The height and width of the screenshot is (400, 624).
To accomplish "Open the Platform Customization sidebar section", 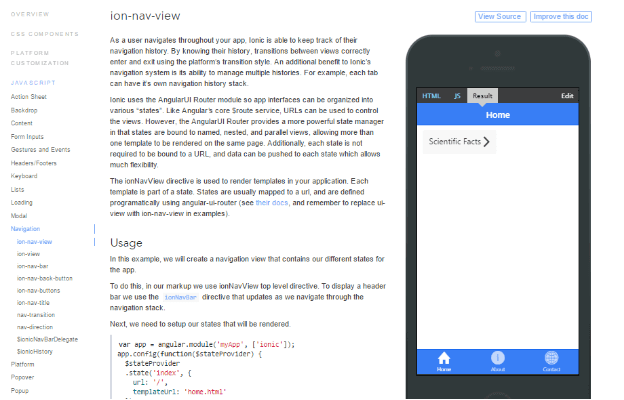I will pos(40,58).
